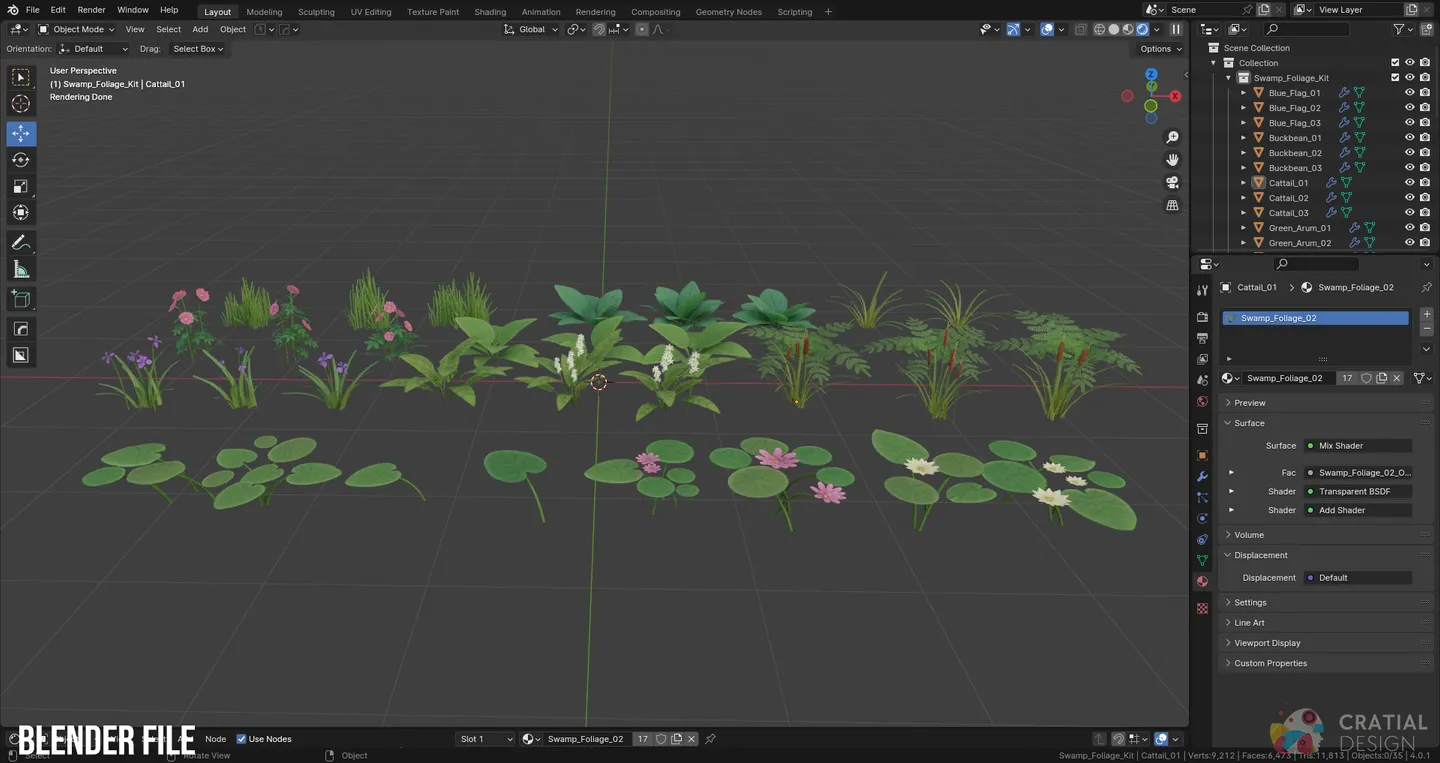The width and height of the screenshot is (1440, 763).
Task: Open the Physics properties tab
Action: 1202,518
